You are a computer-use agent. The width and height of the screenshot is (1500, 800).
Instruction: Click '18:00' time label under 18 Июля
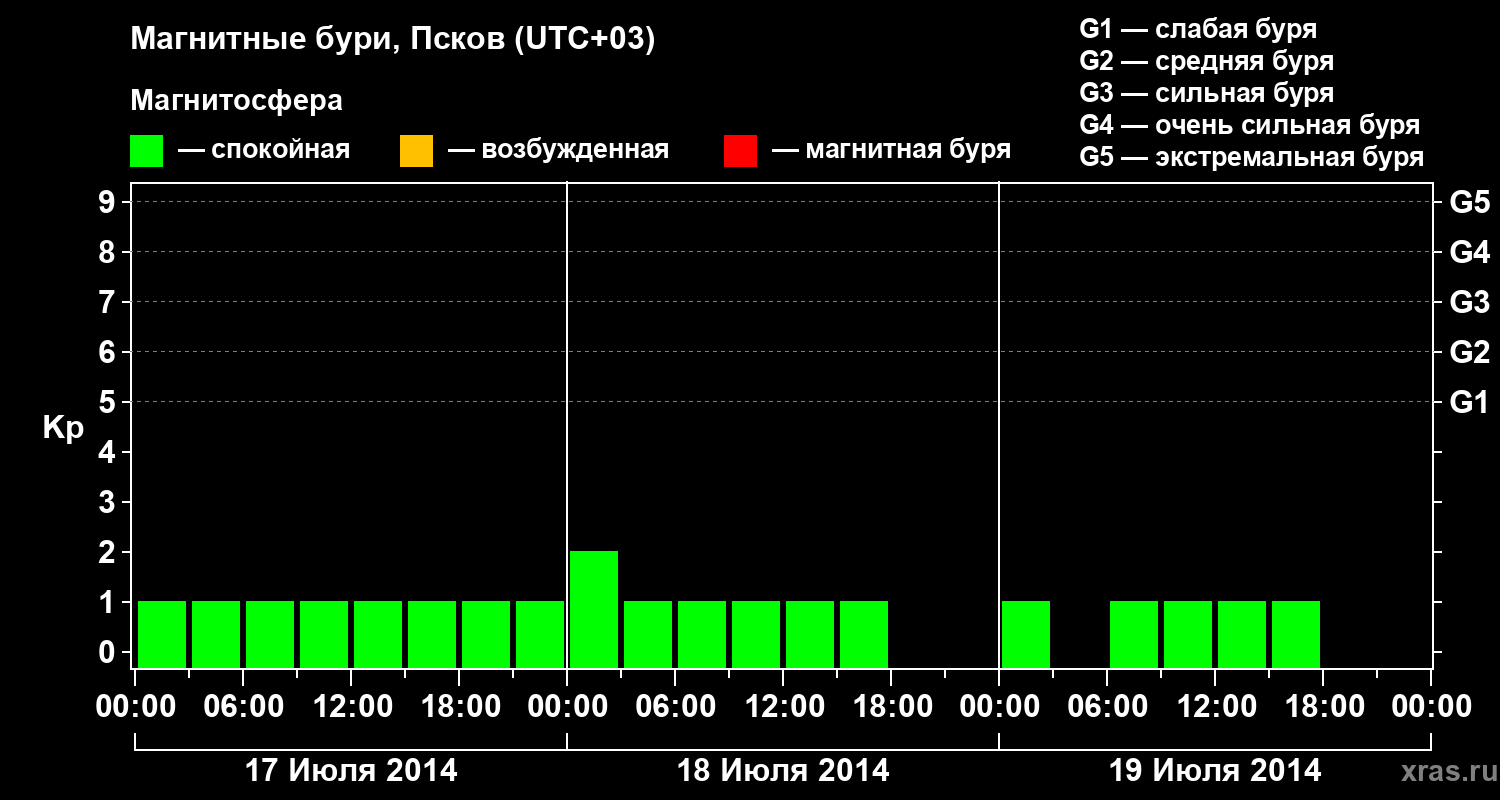click(x=891, y=707)
